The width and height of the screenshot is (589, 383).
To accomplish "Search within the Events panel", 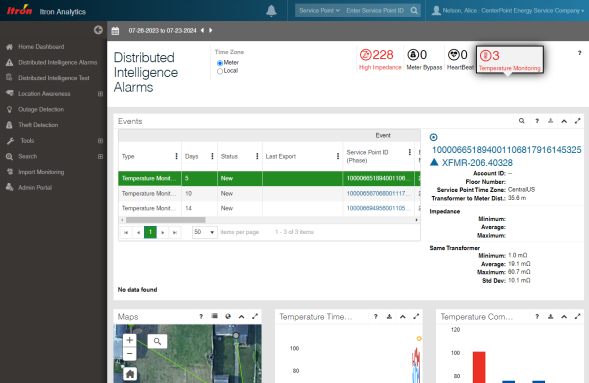I will (x=522, y=121).
